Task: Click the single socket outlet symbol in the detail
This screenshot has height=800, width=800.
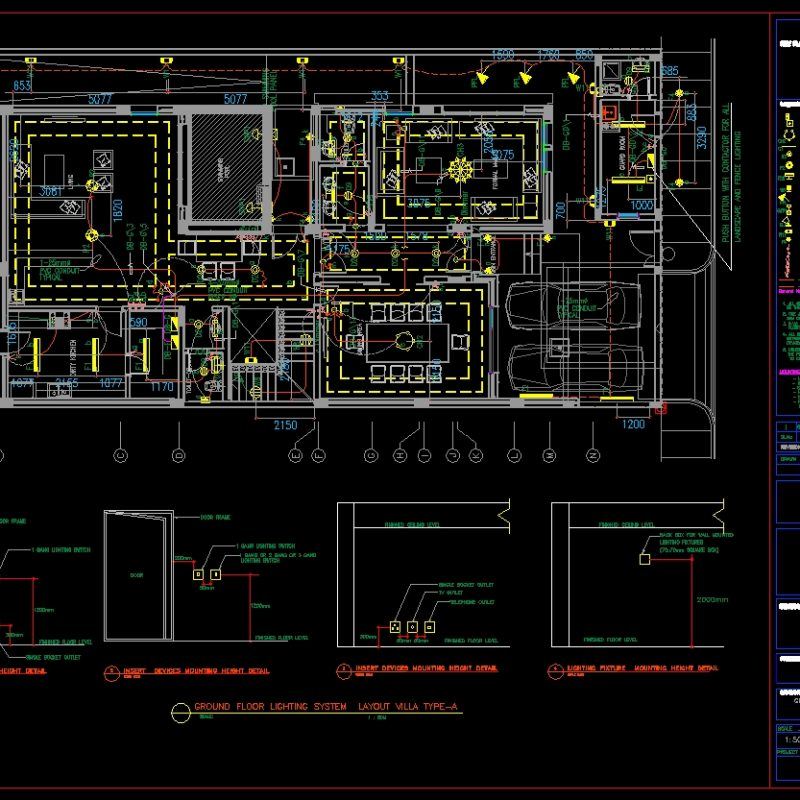Action: coord(395,625)
